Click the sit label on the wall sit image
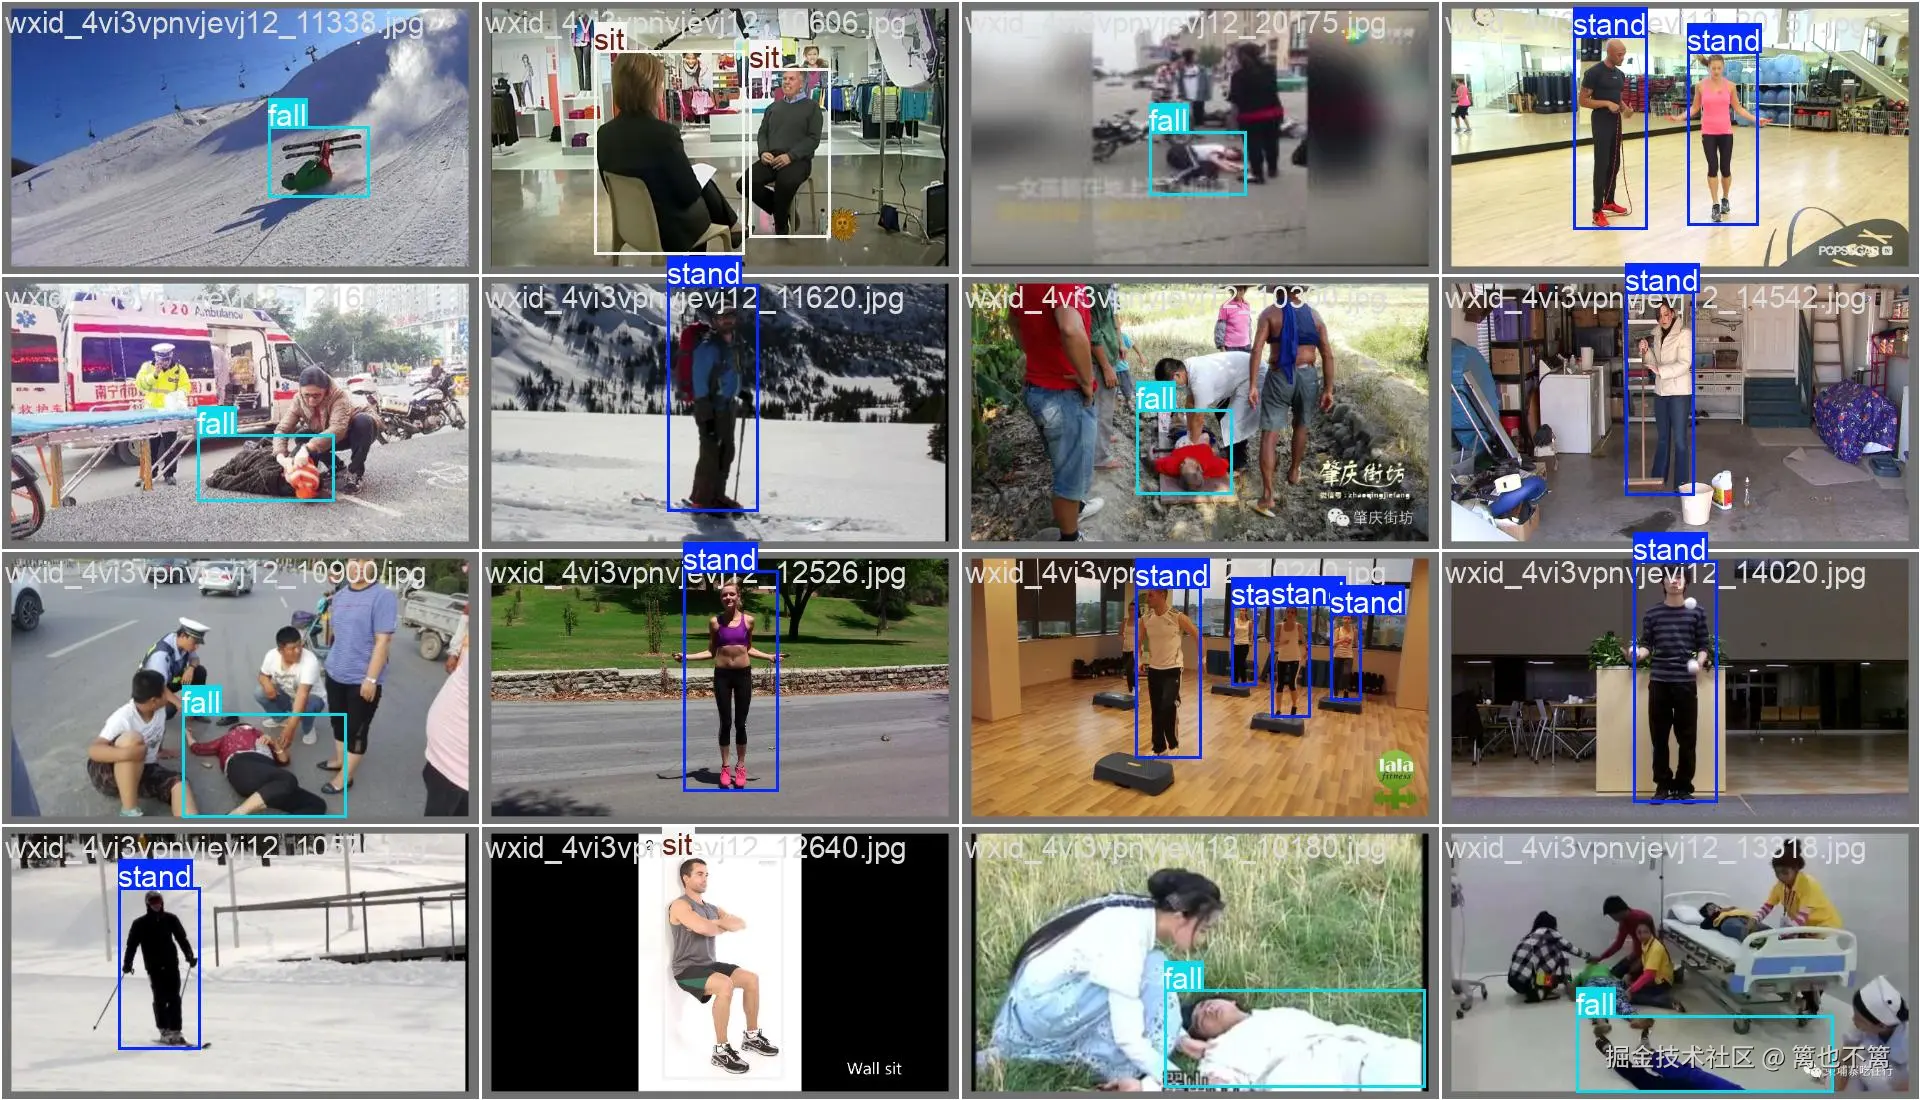1920x1100 pixels. tap(676, 845)
